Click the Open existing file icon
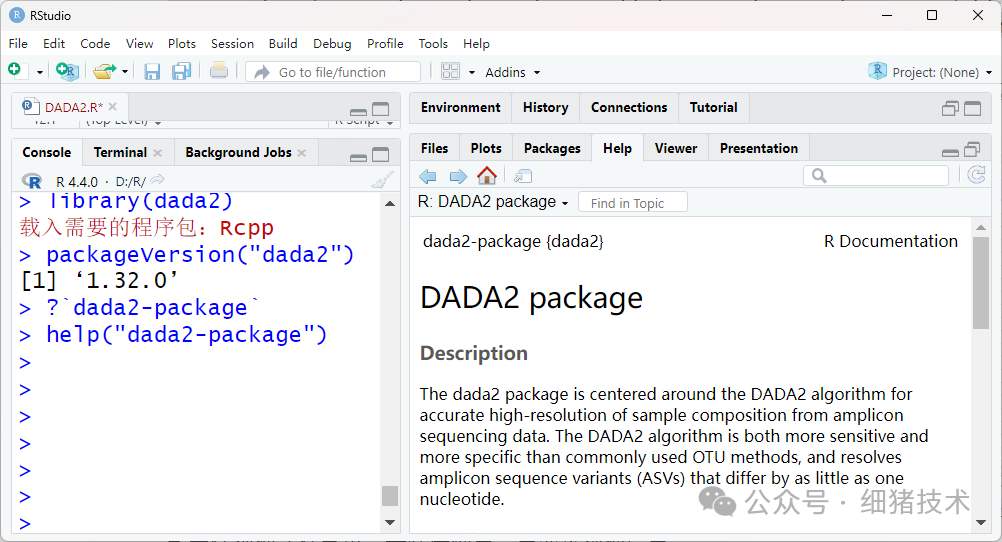The image size is (1002, 542). tap(104, 71)
